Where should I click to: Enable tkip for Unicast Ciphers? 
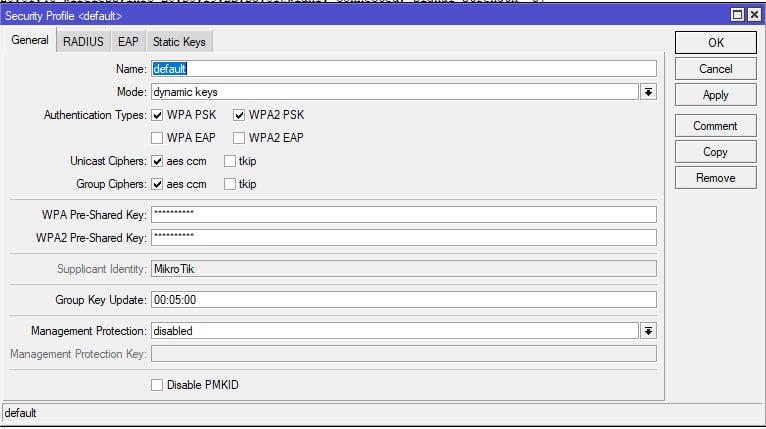click(230, 161)
